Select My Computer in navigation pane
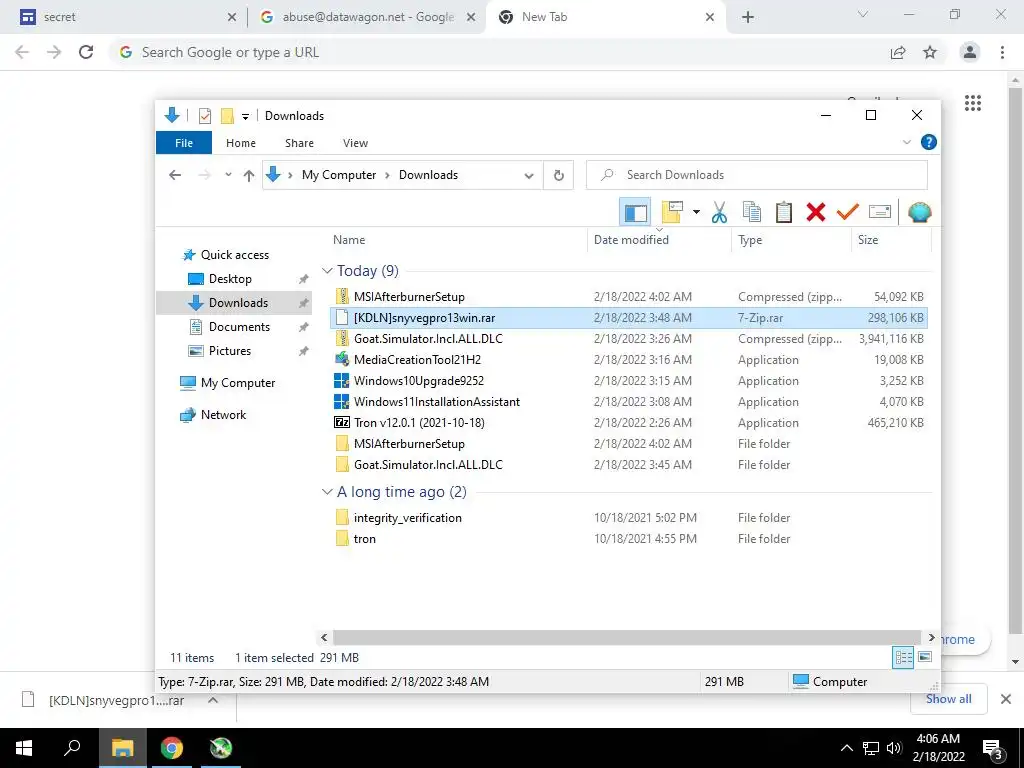 (238, 383)
